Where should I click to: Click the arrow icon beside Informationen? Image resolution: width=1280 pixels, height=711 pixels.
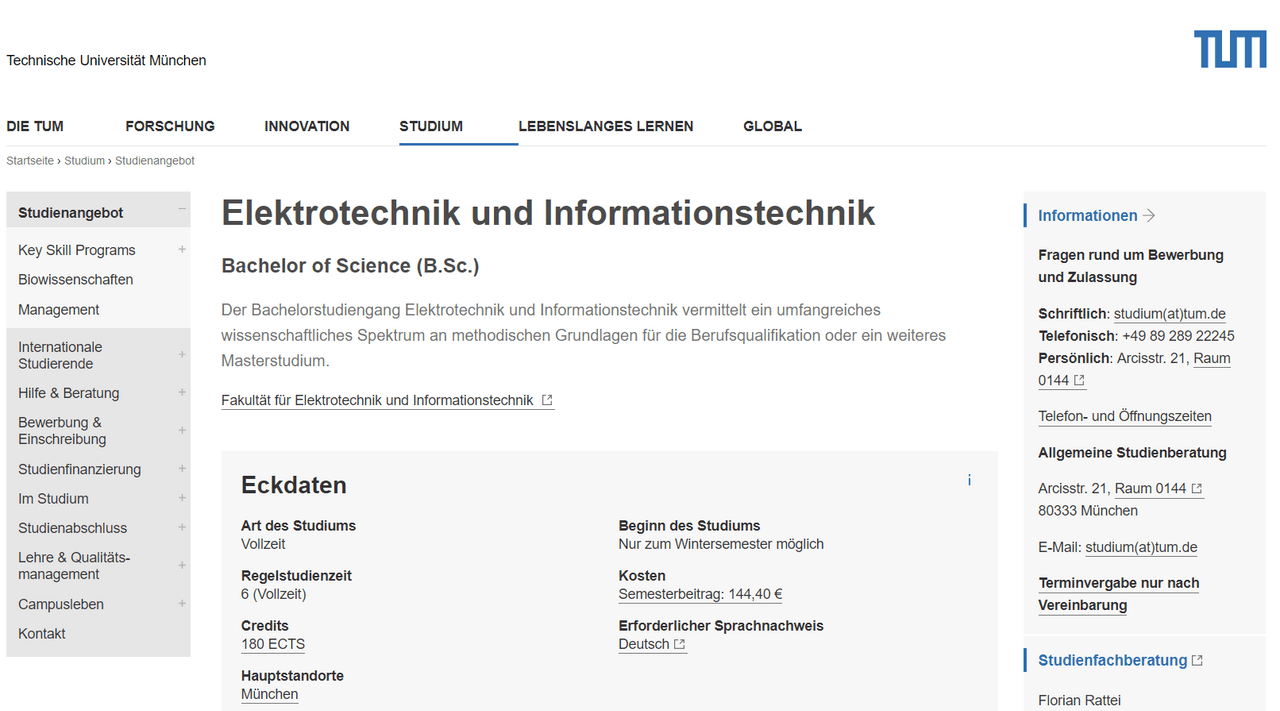pyautogui.click(x=1149, y=215)
